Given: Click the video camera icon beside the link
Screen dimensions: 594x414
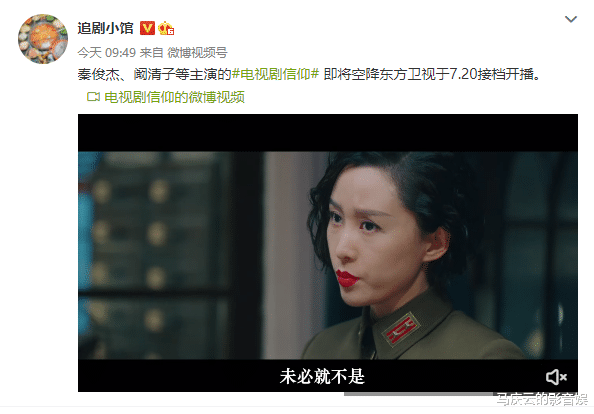Looking at the screenshot, I should point(93,97).
